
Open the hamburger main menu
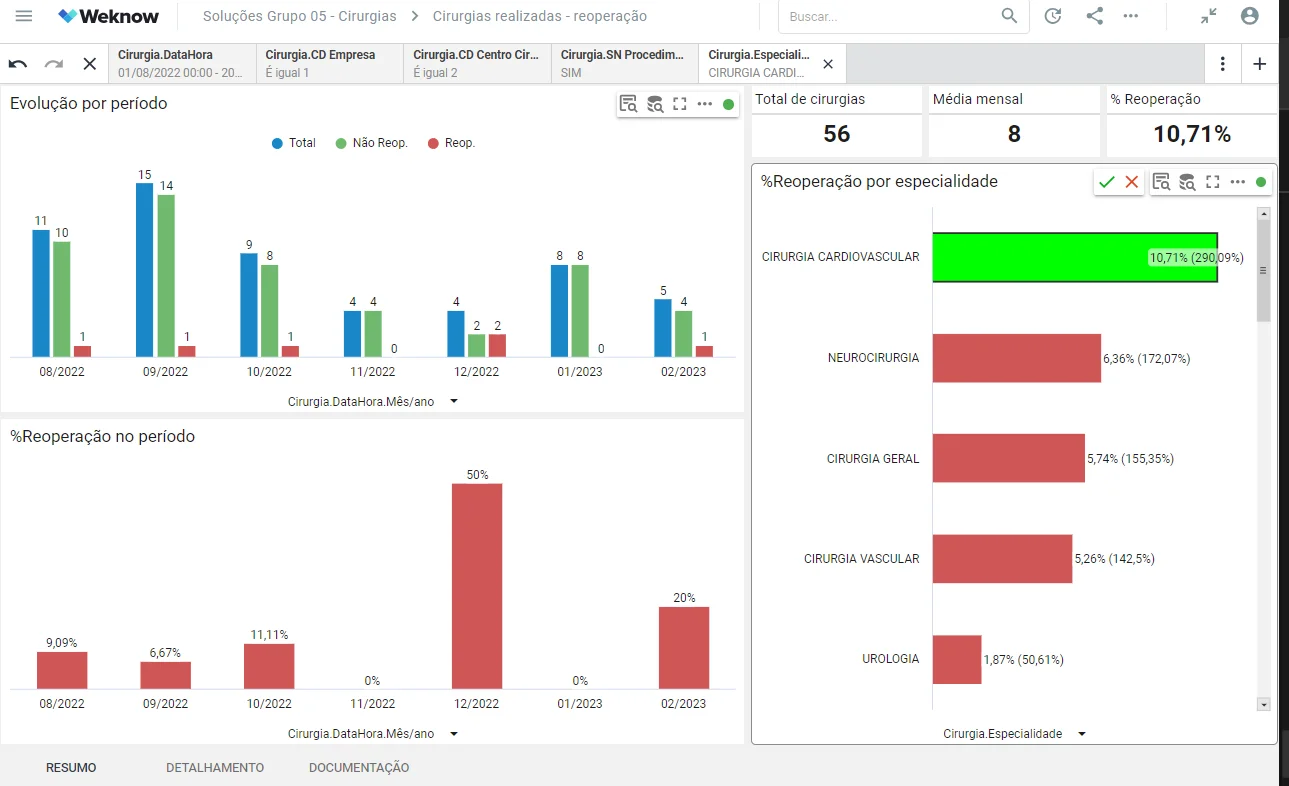pos(24,16)
